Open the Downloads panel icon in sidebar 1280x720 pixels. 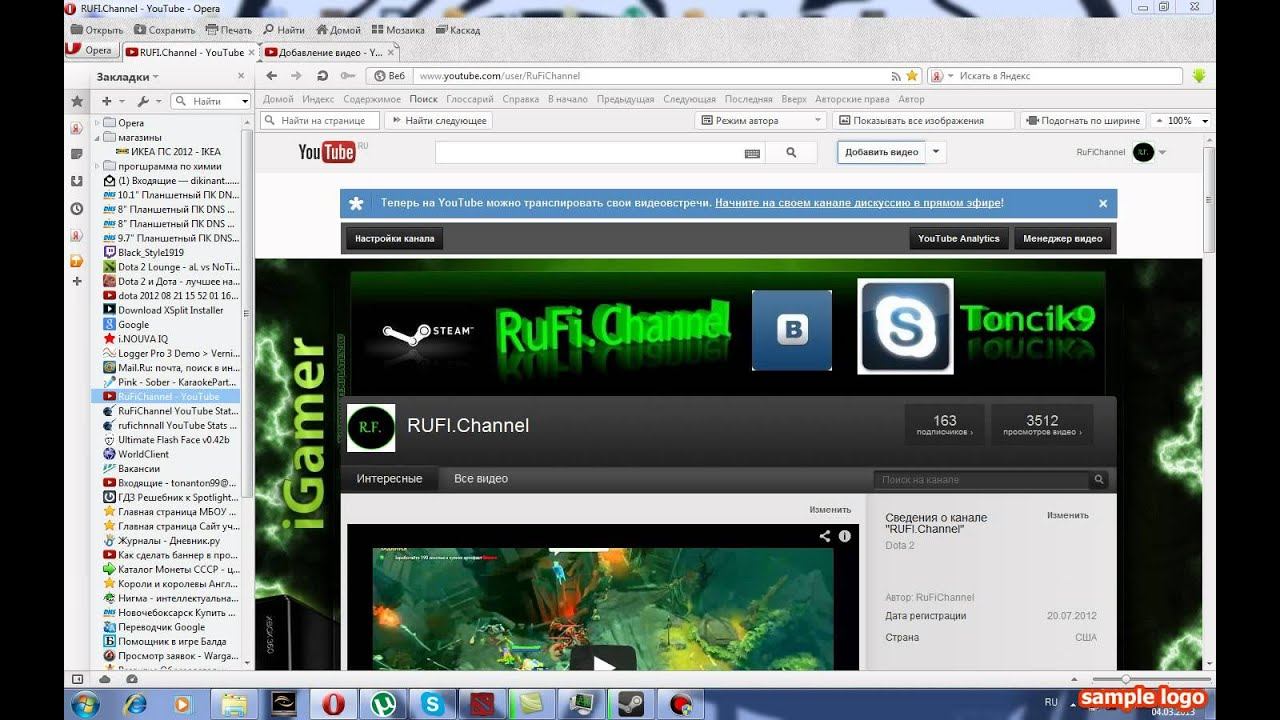point(76,181)
